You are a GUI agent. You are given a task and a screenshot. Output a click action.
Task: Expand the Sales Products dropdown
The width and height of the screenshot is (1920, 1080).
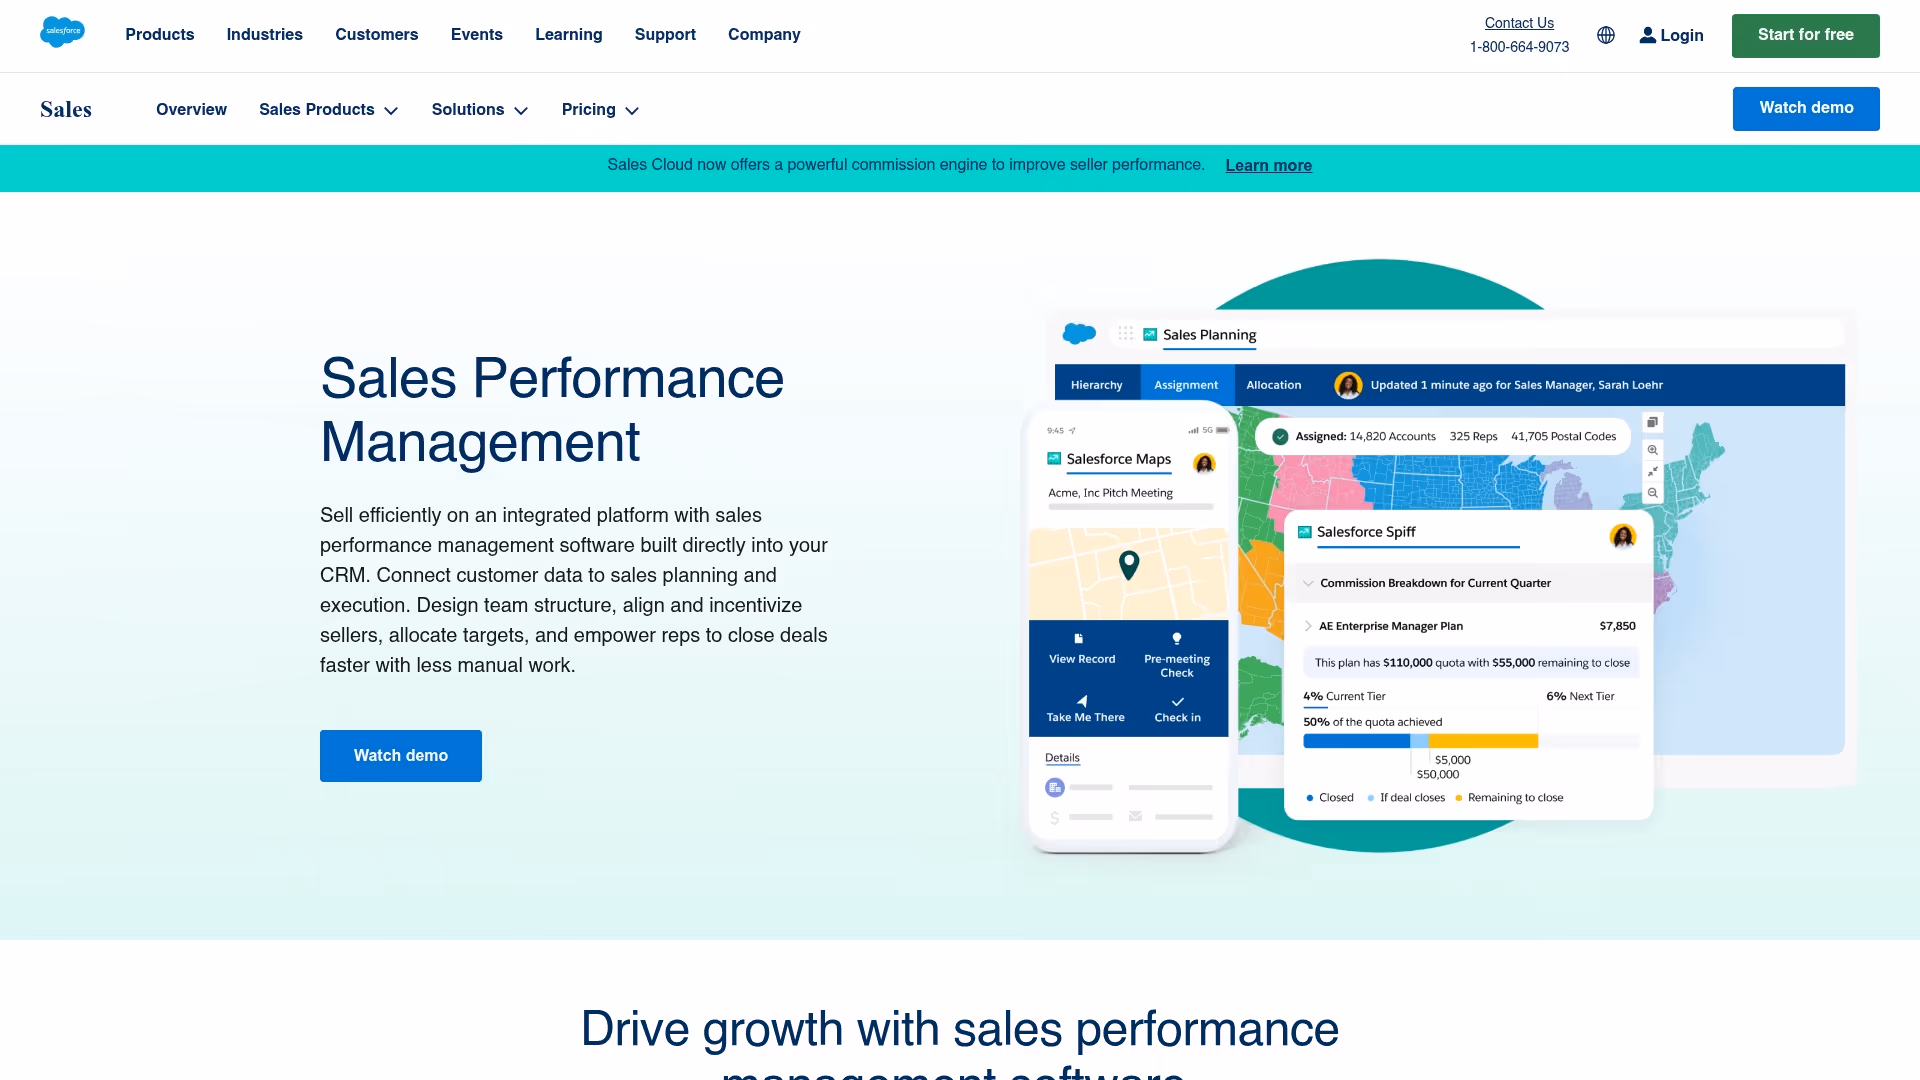328,110
